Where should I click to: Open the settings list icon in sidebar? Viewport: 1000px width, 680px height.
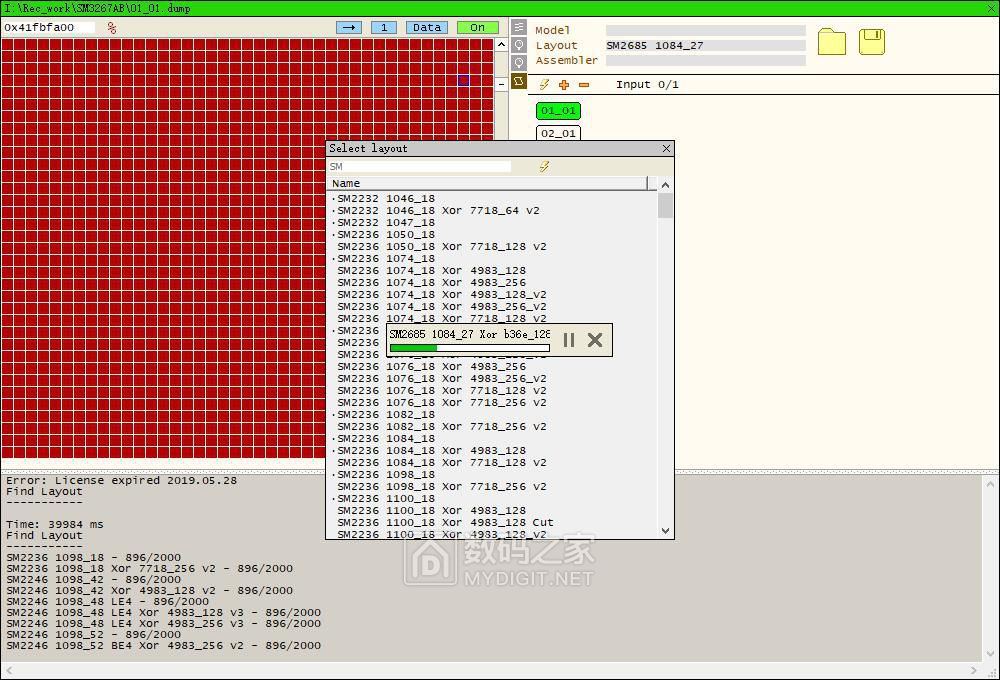pyautogui.click(x=519, y=27)
